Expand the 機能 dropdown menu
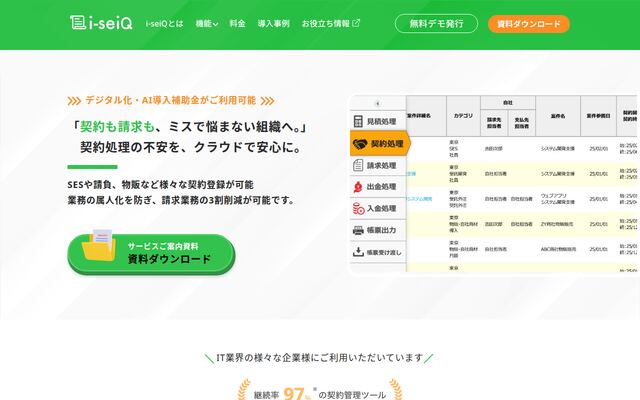Viewport: 640px width, 400px height. point(207,24)
